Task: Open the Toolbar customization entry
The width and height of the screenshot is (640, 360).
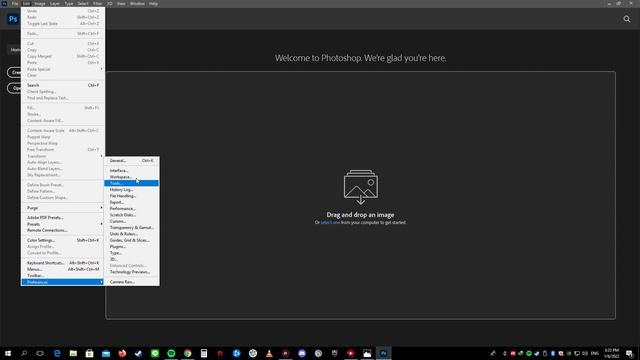Action: point(63,276)
